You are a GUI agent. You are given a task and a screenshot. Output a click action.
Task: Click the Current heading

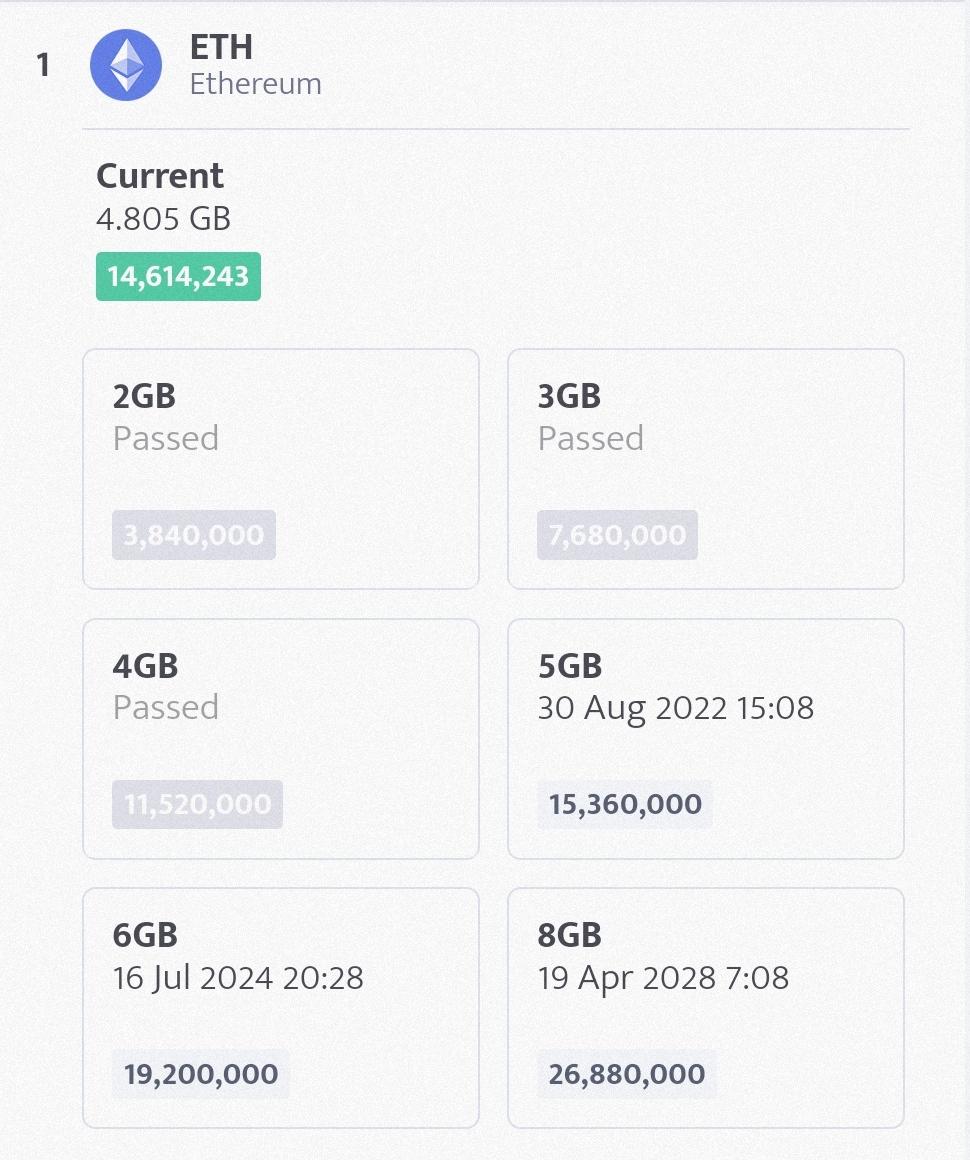pyautogui.click(x=160, y=176)
